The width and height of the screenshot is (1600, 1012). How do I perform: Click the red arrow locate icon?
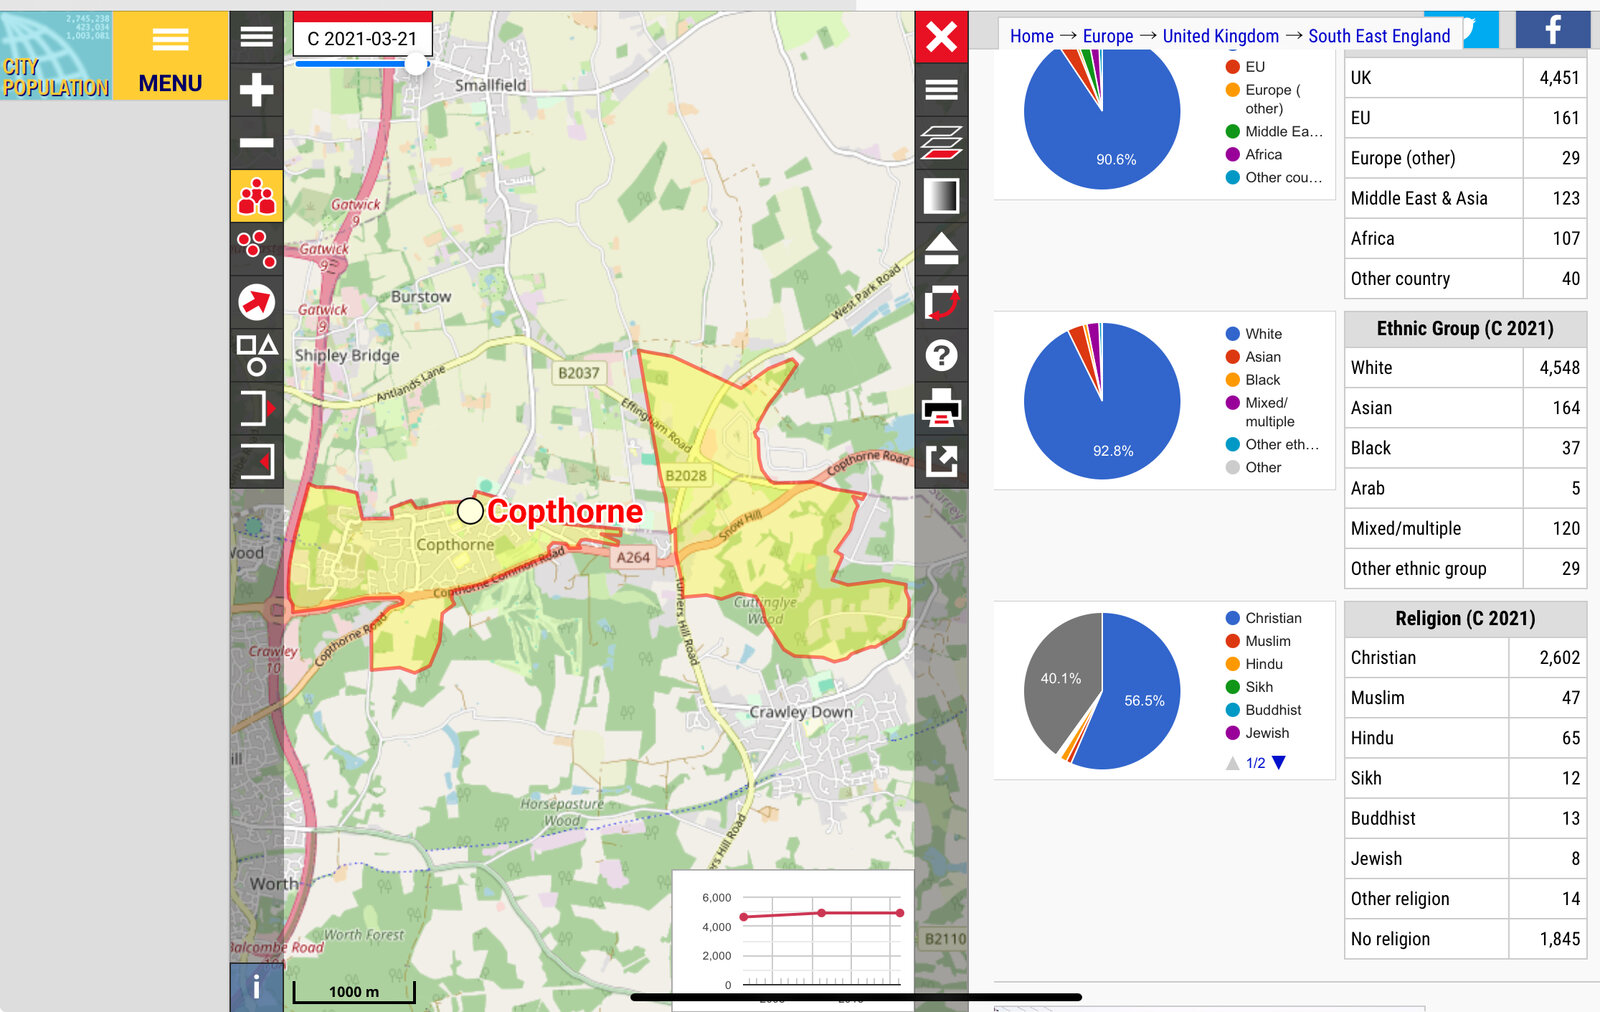tap(256, 302)
